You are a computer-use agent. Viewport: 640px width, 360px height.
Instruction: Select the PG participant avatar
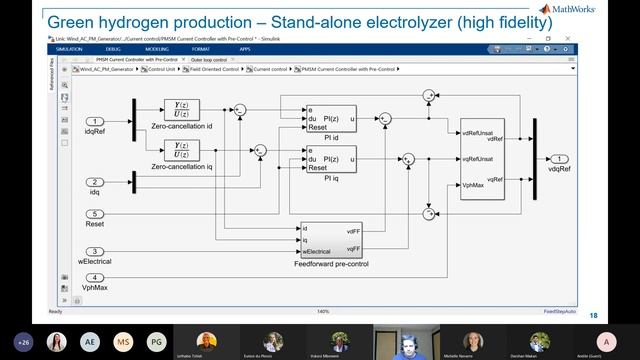pyautogui.click(x=156, y=342)
